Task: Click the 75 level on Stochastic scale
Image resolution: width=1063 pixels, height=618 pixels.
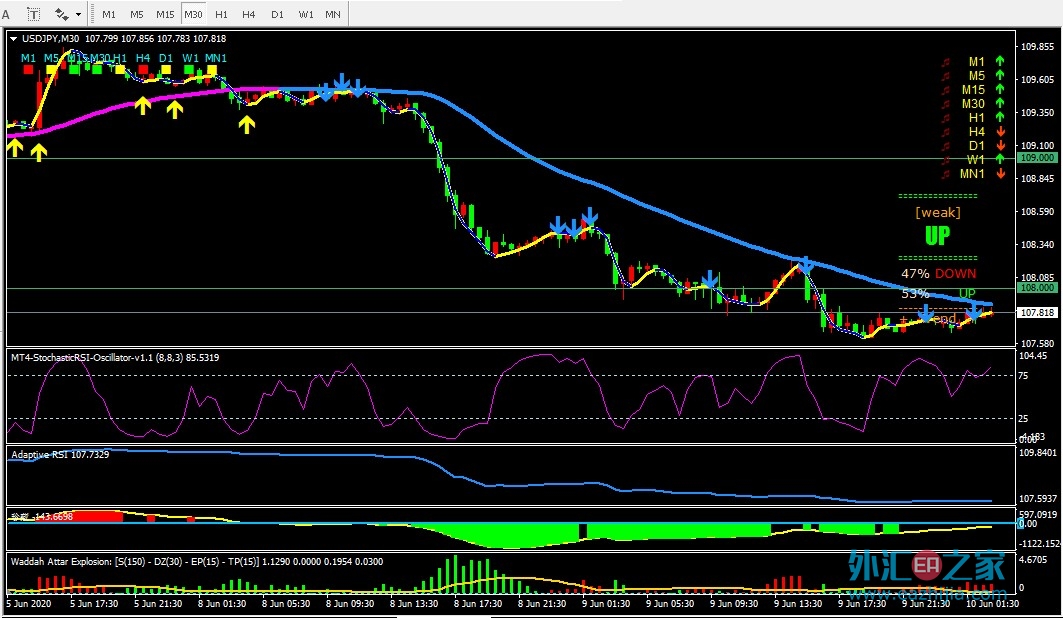Action: [x=1023, y=375]
